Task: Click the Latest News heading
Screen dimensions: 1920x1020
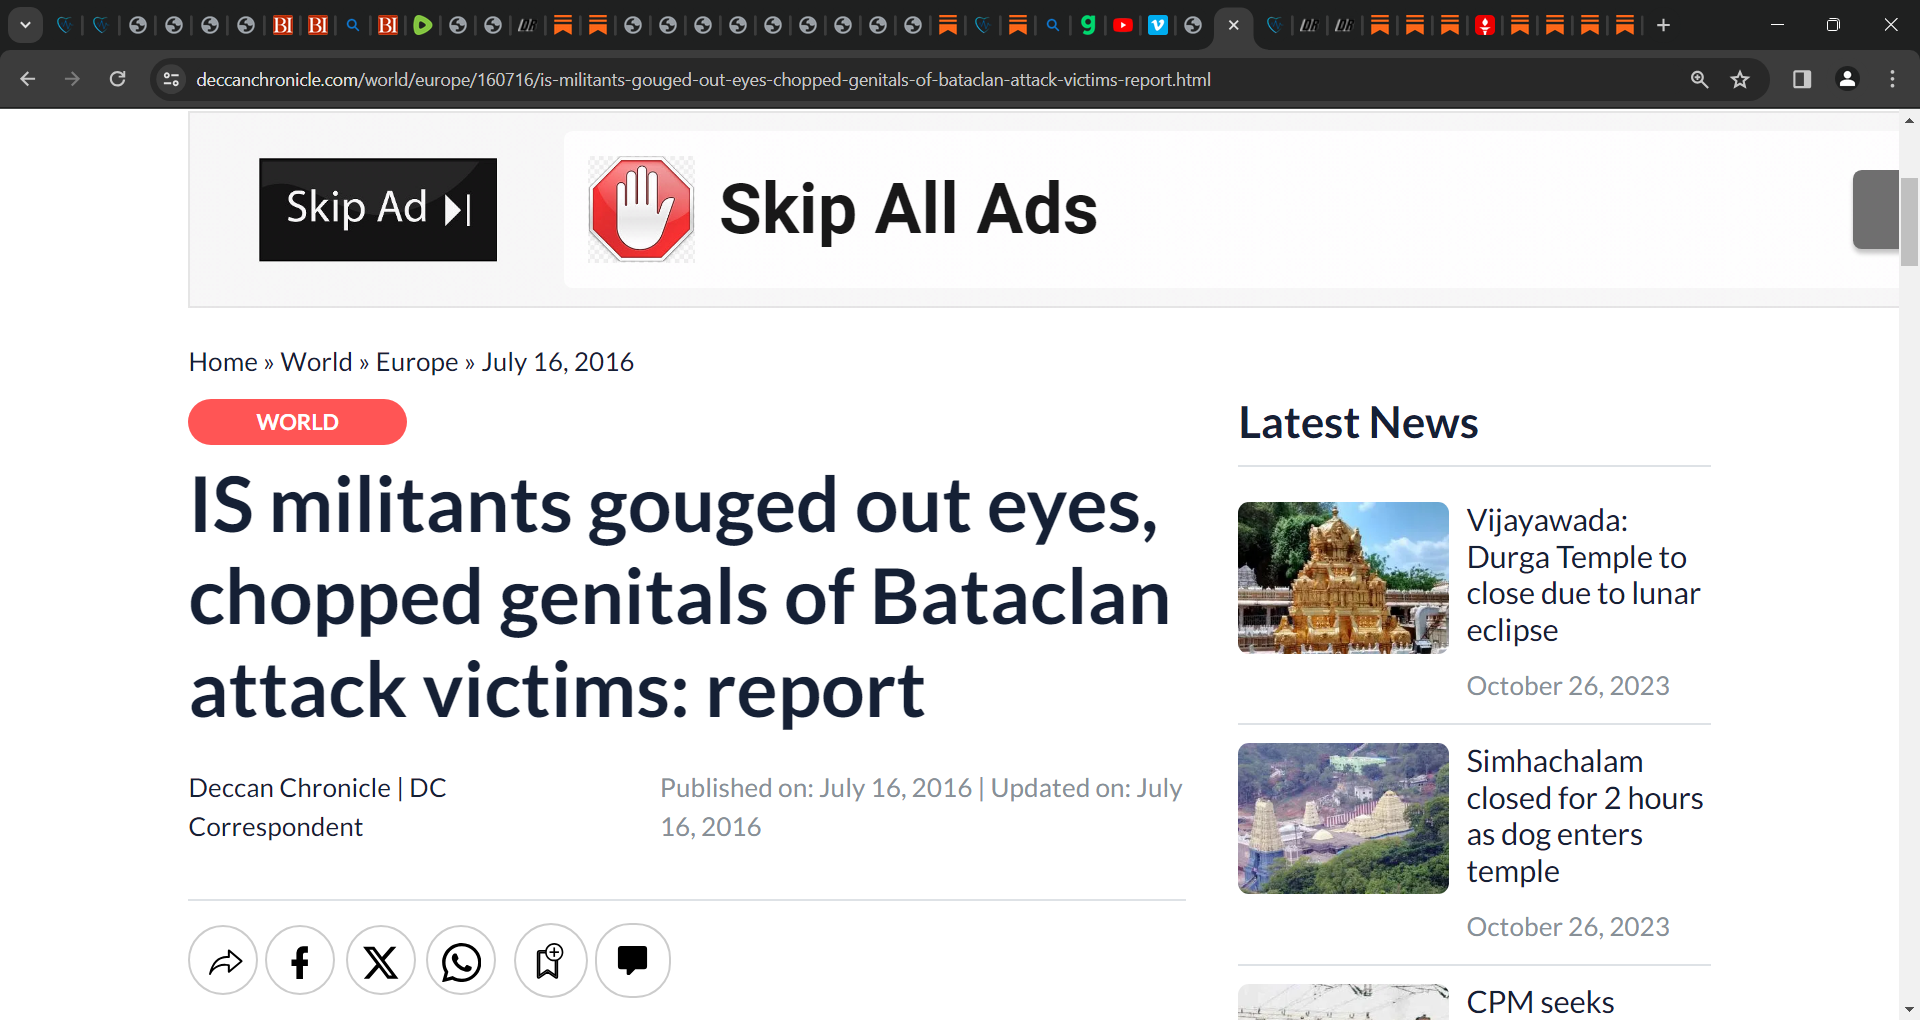Action: (x=1358, y=422)
